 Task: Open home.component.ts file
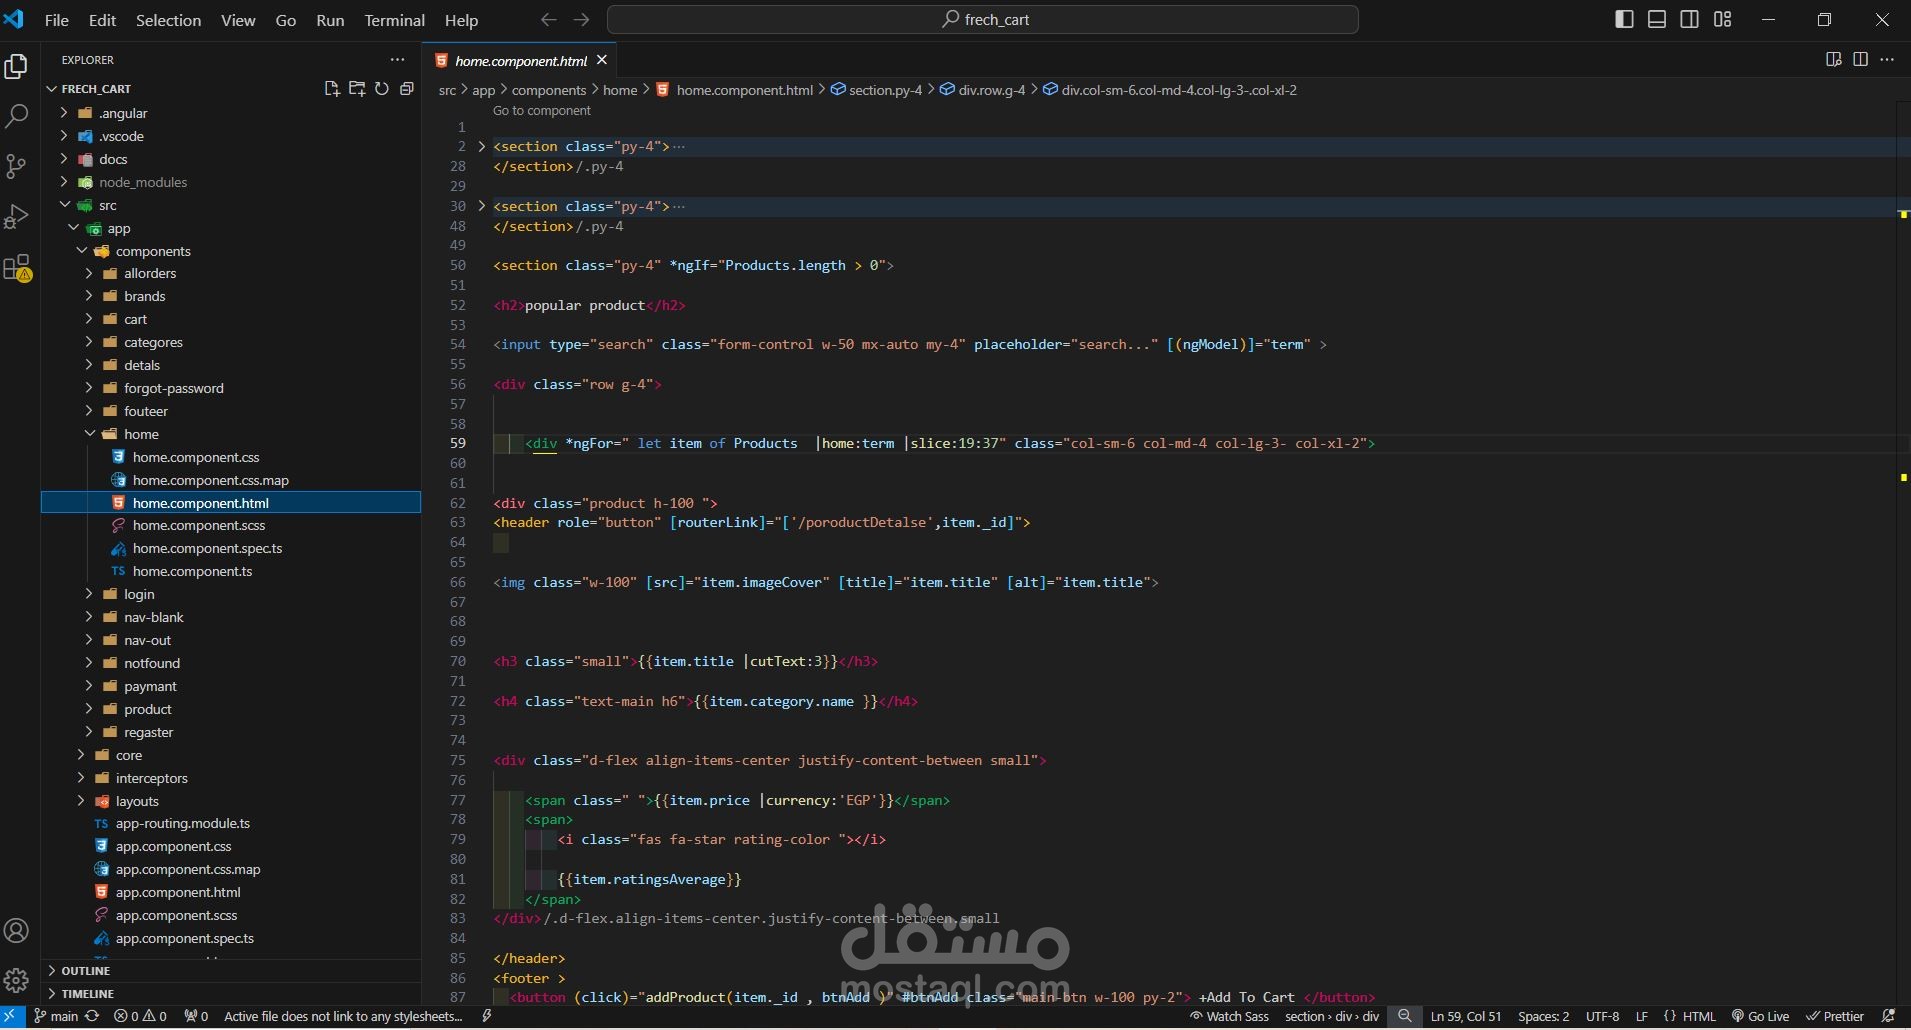click(x=192, y=571)
